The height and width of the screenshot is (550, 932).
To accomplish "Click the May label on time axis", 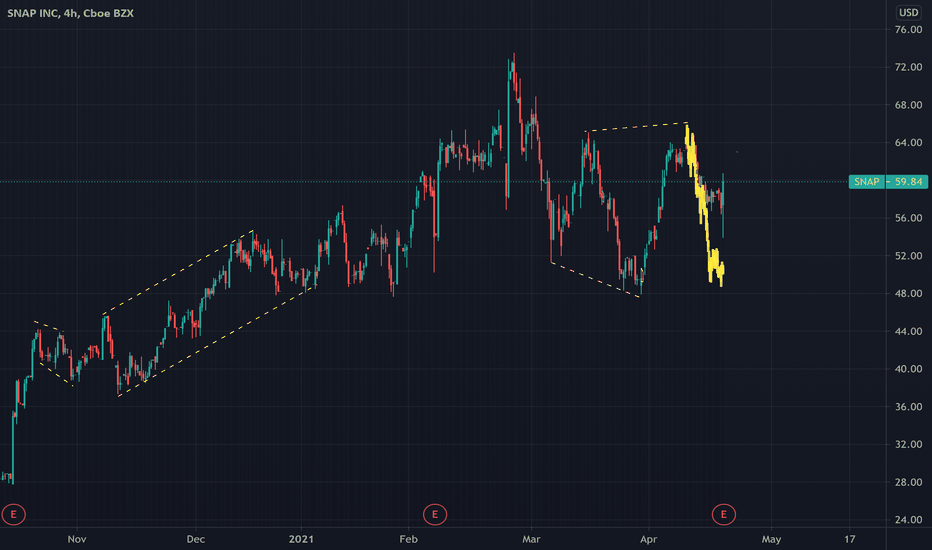I will [771, 539].
